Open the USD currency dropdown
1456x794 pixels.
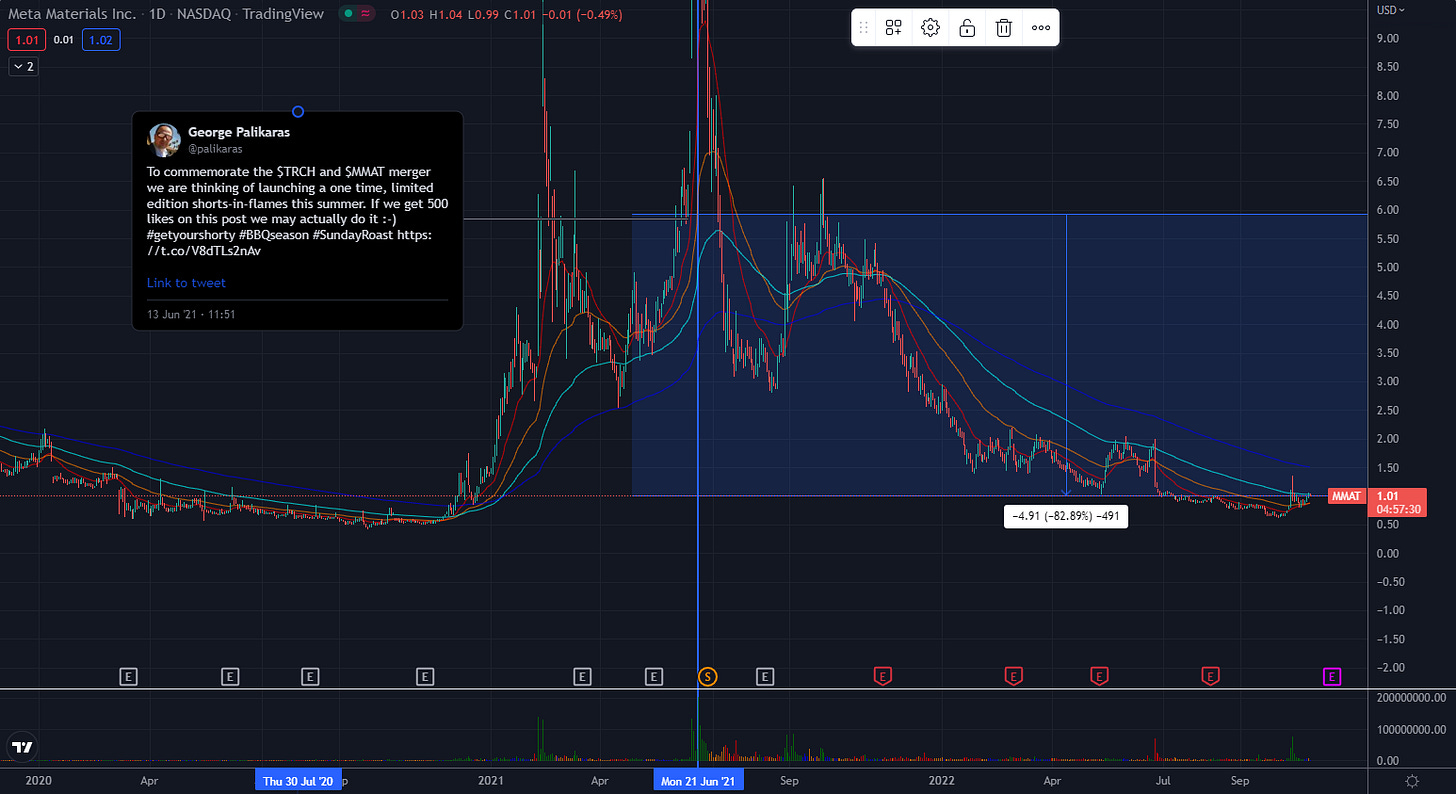tap(1390, 10)
